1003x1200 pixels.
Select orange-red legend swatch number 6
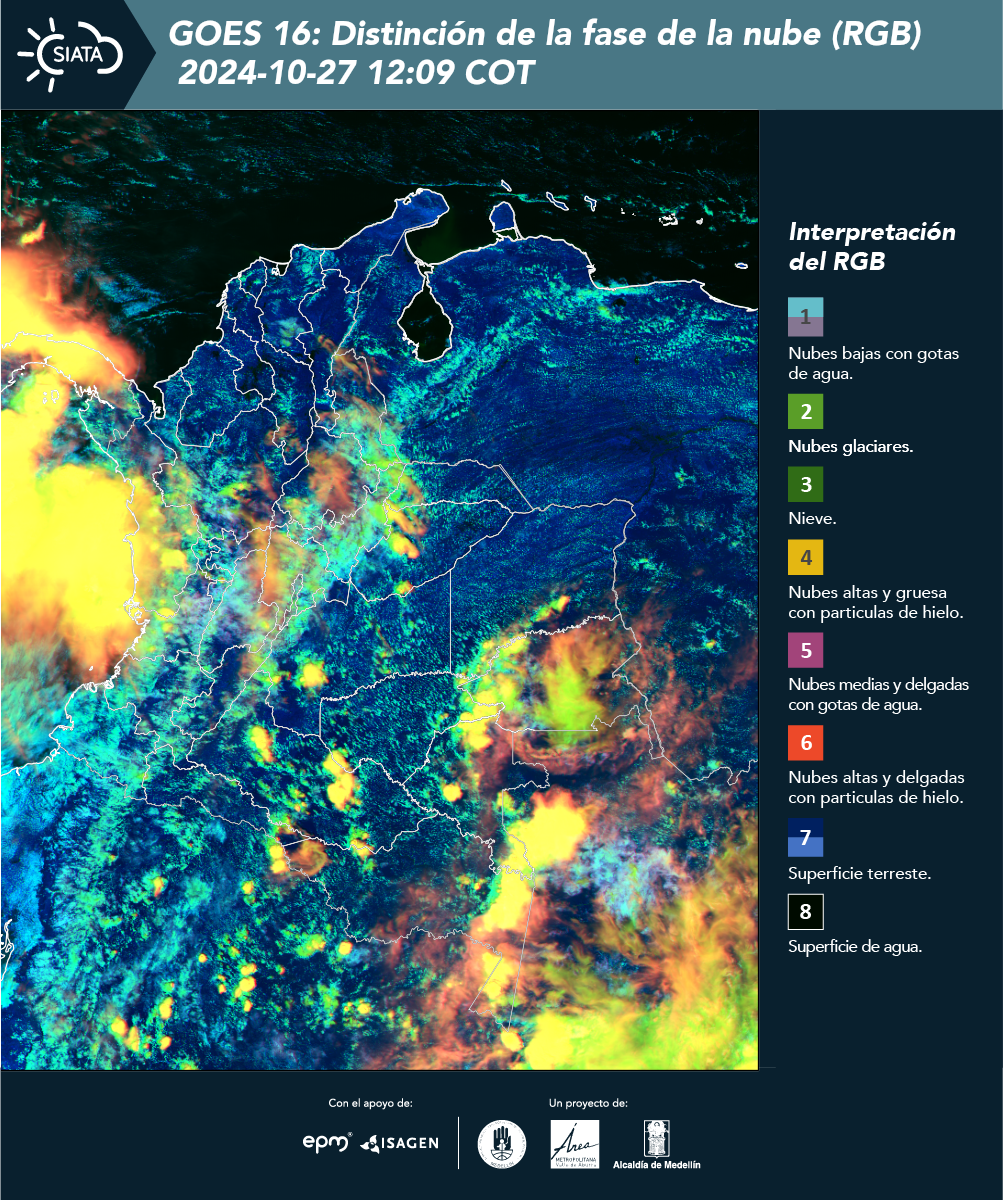[x=805, y=743]
